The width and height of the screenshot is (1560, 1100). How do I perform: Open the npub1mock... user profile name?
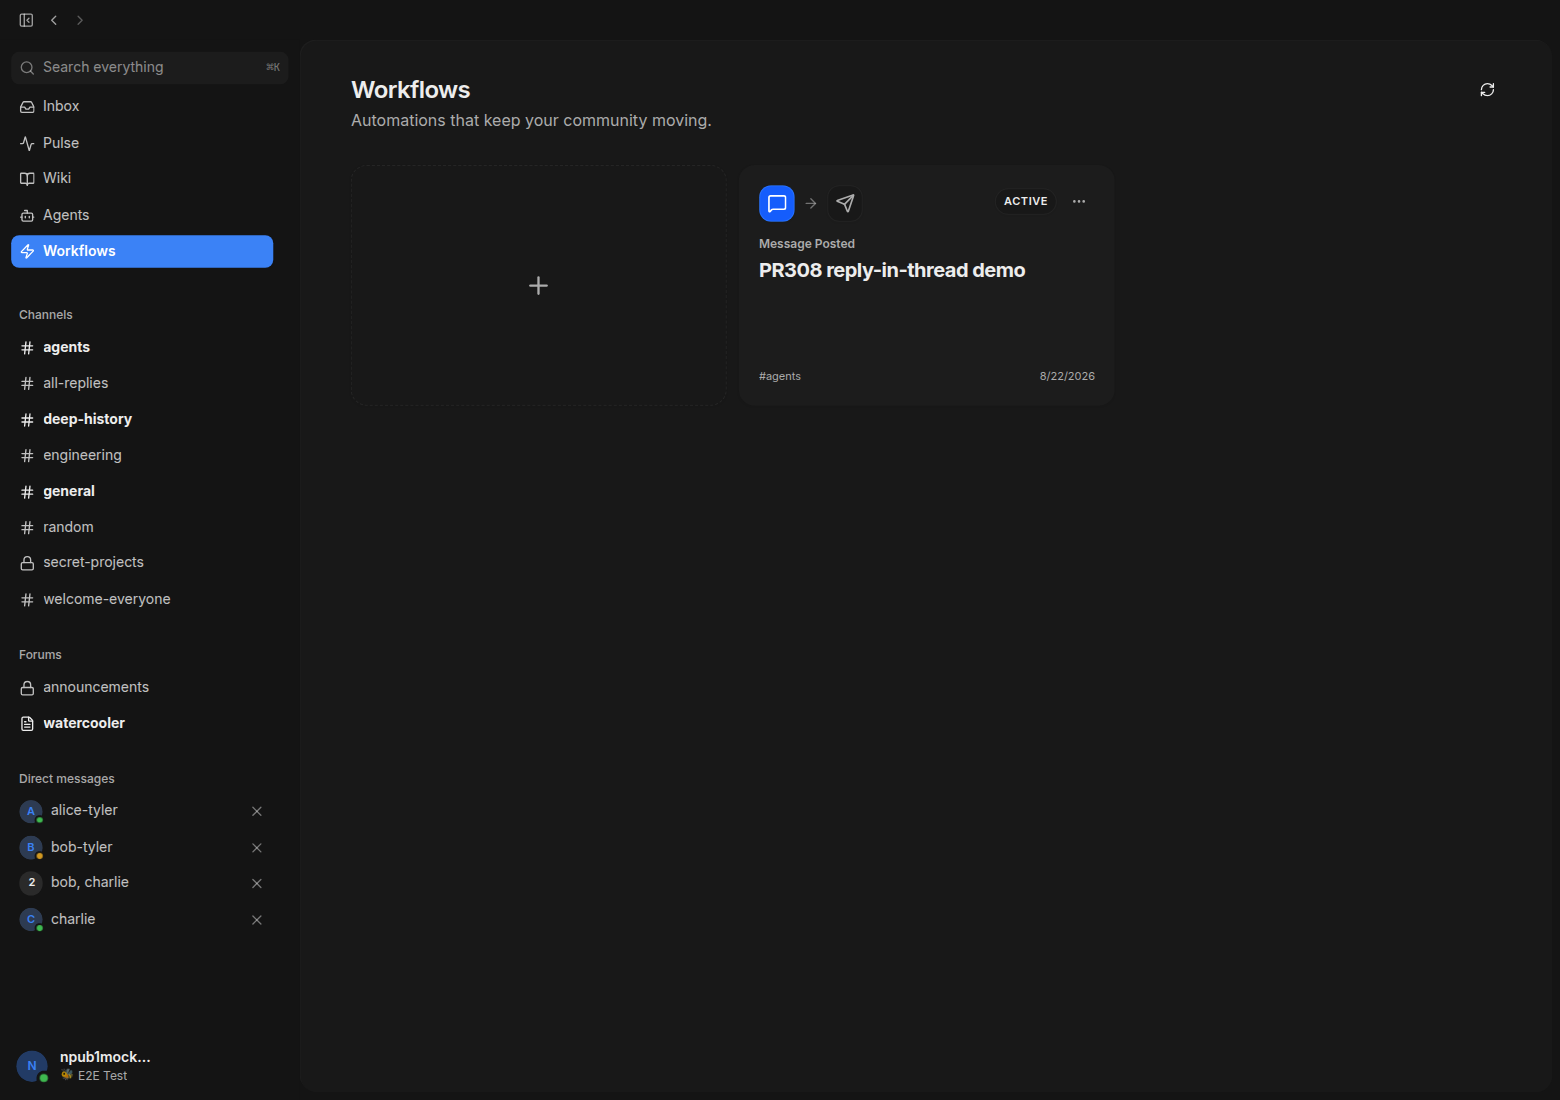pyautogui.click(x=105, y=1057)
